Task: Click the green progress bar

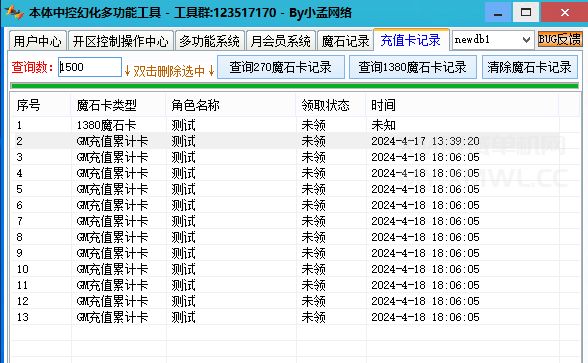Action: [295, 86]
